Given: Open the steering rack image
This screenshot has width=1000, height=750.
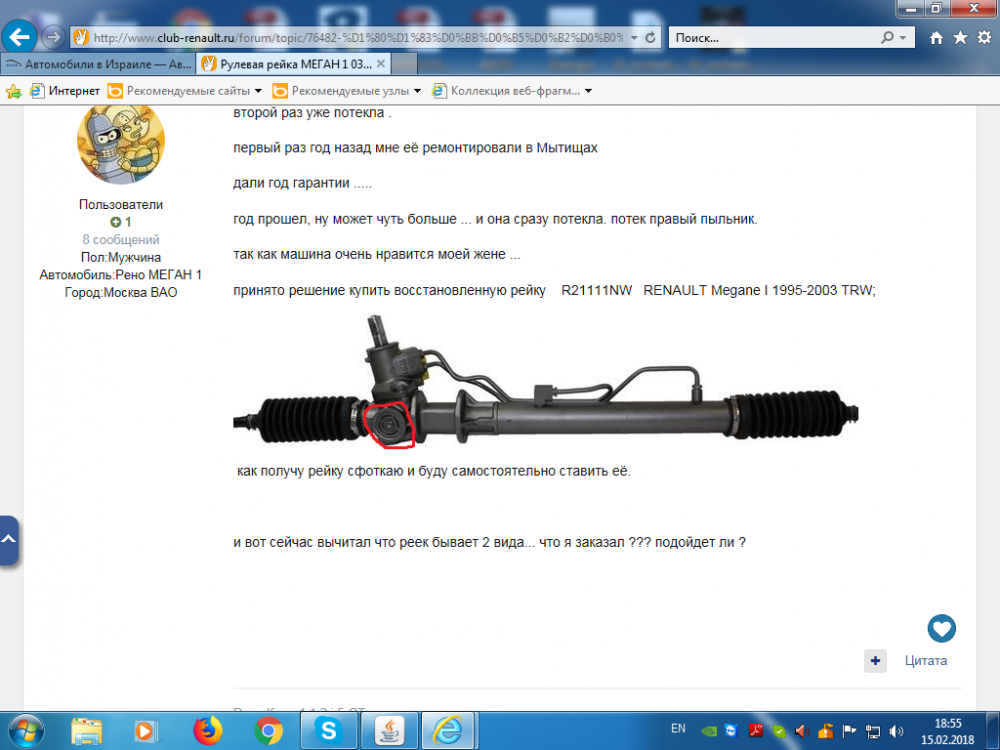Looking at the screenshot, I should pos(546,383).
